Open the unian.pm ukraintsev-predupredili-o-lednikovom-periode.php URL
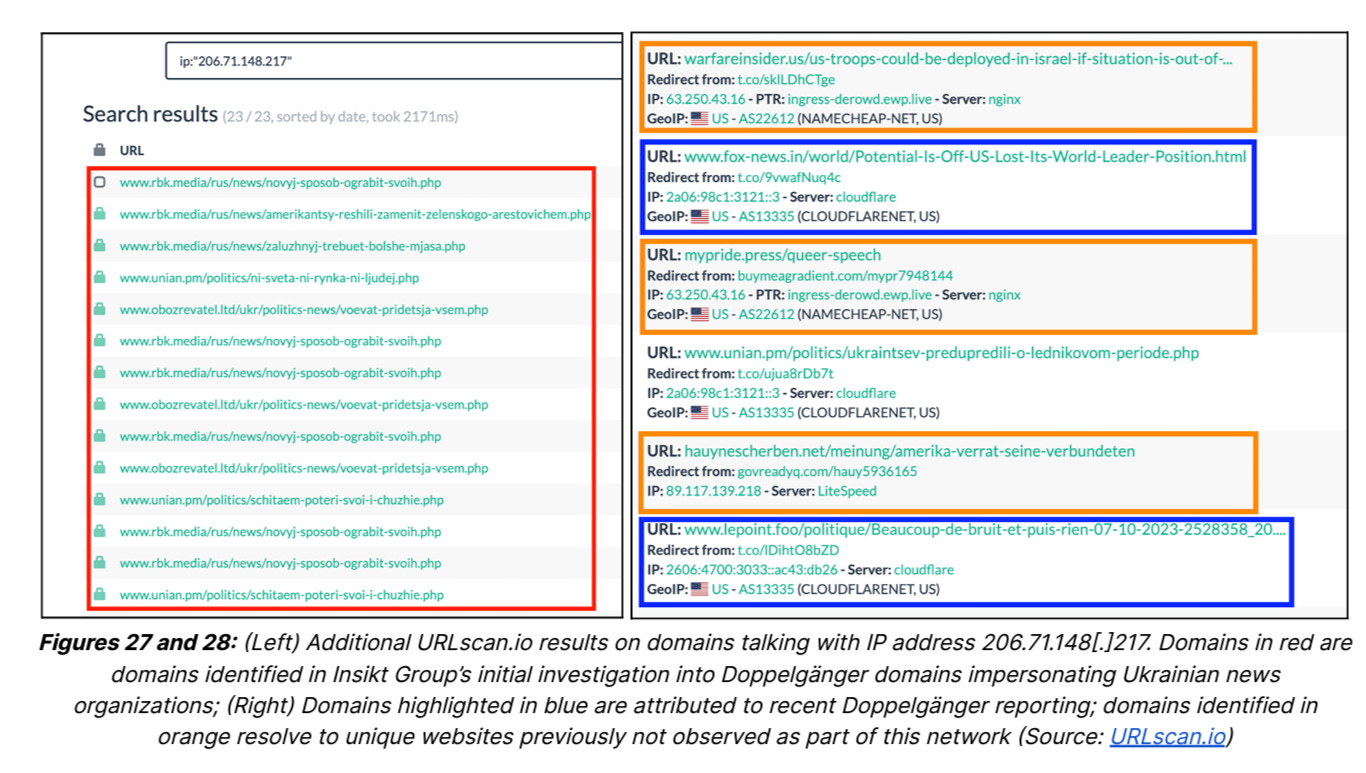 pos(941,353)
